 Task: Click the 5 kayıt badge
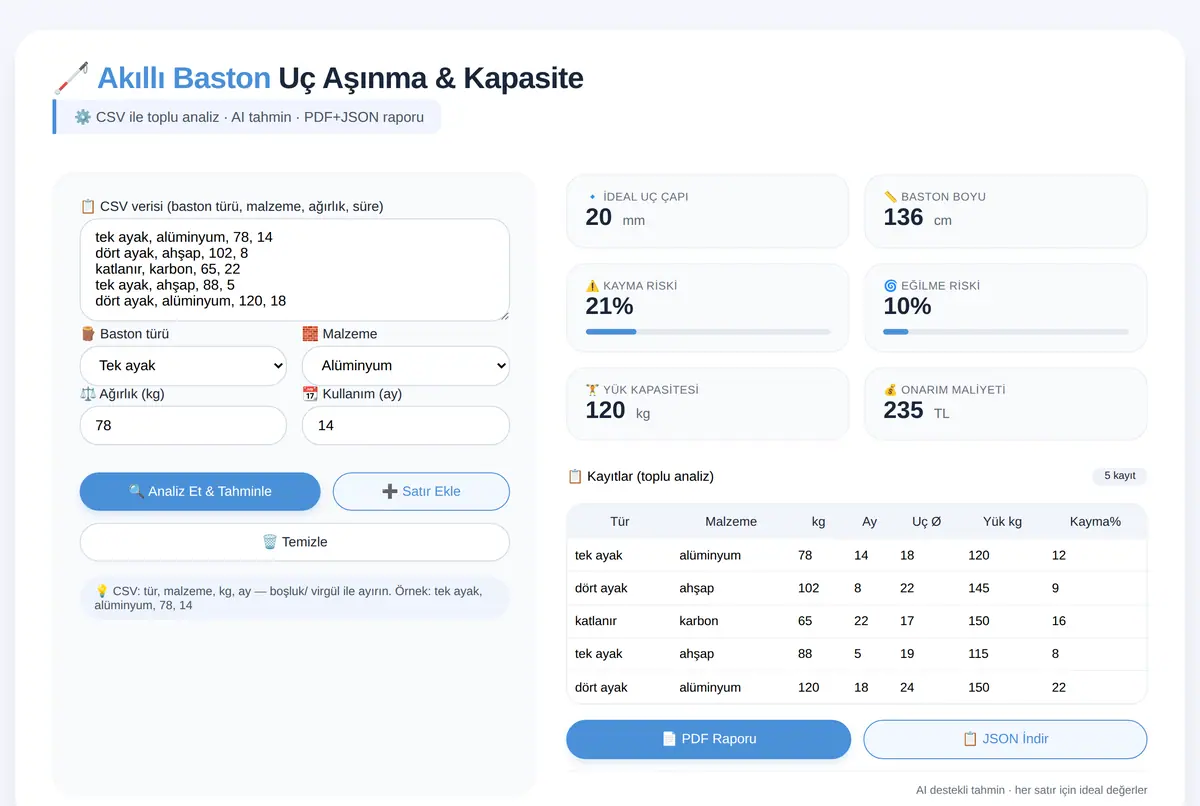coord(1120,476)
